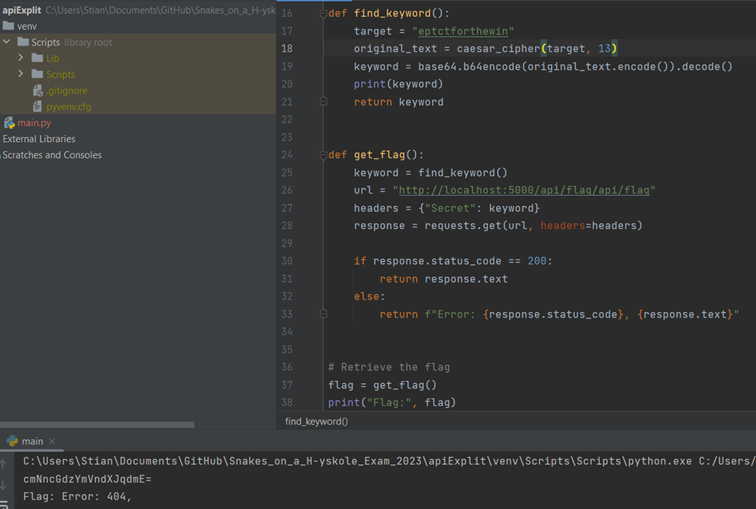Click the venv folder icon
The height and width of the screenshot is (509, 756).
(x=8, y=26)
